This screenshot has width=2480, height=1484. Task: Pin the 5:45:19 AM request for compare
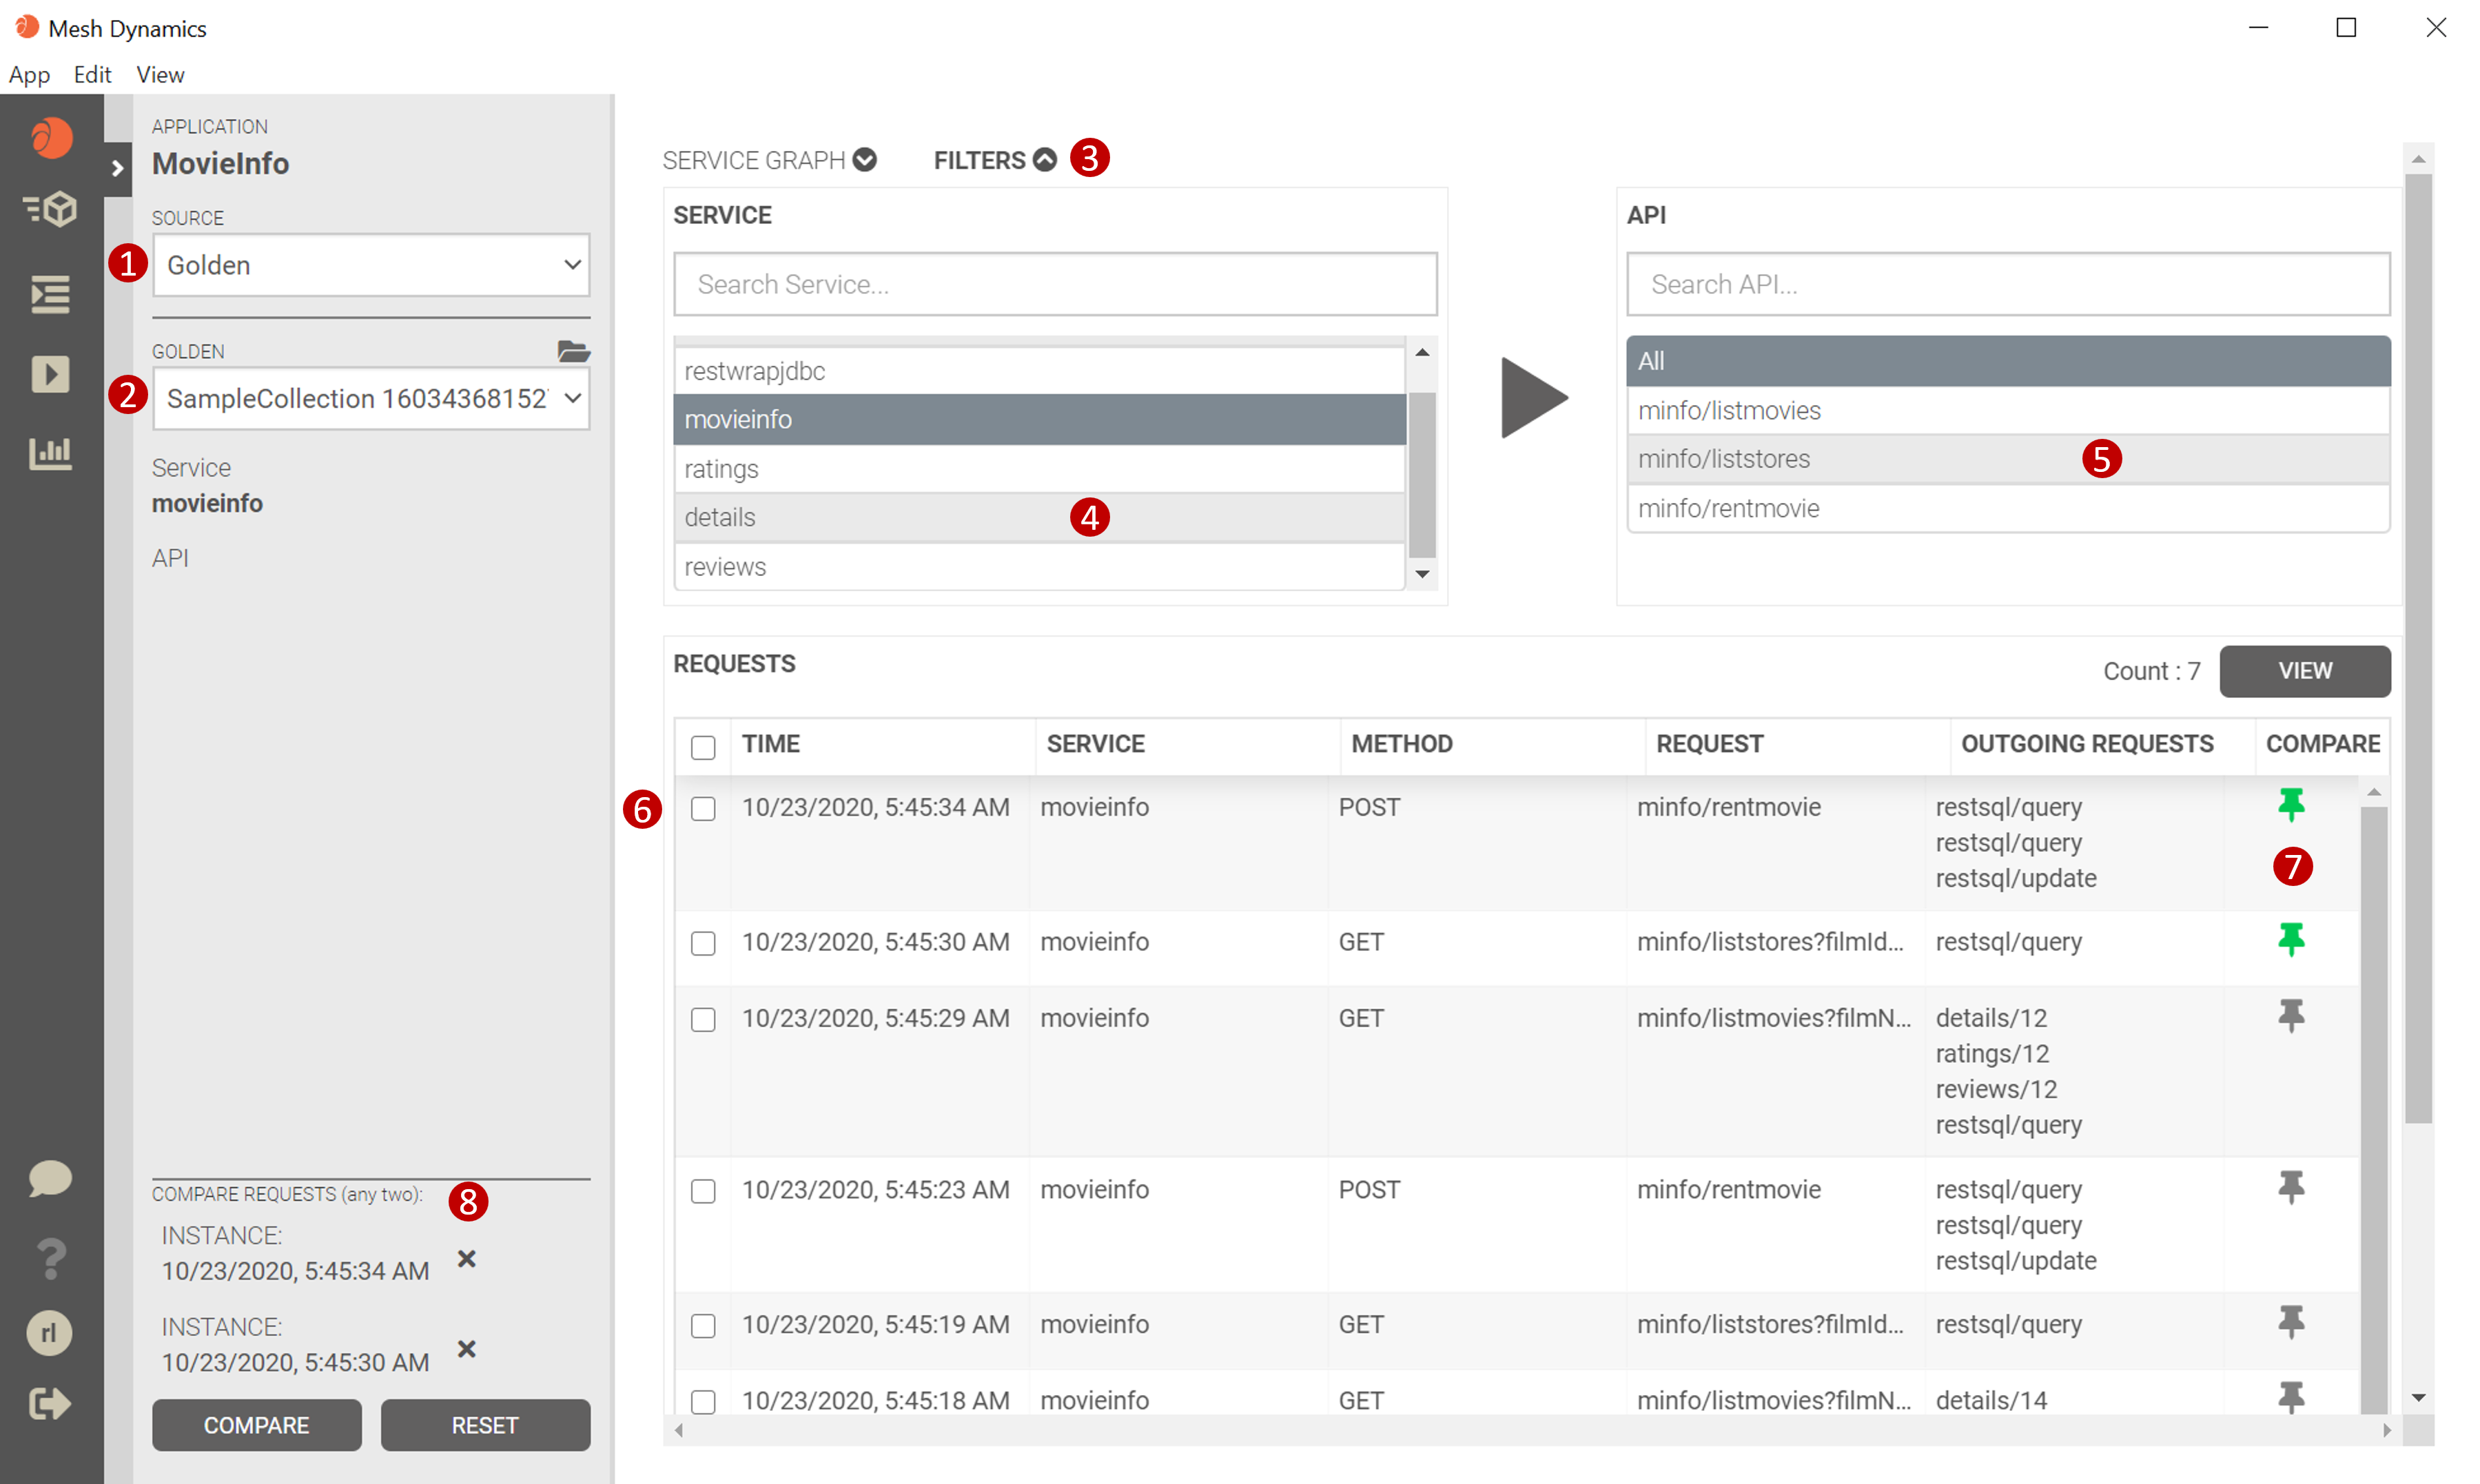(2290, 1322)
